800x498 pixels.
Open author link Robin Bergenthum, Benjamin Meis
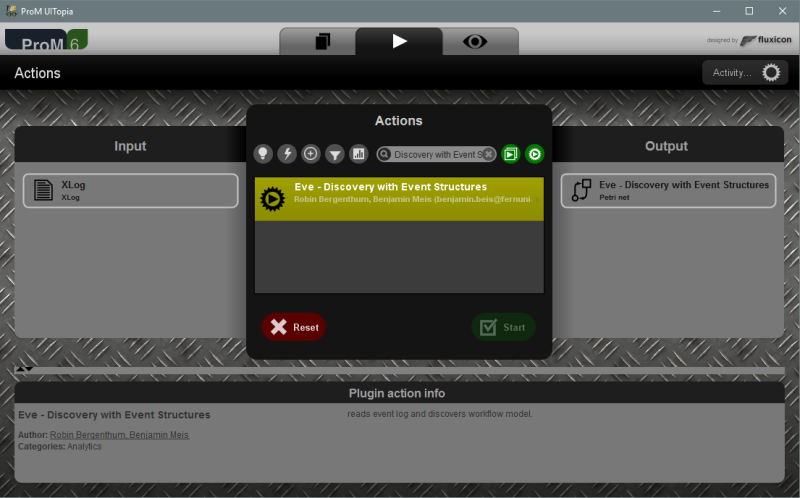pyautogui.click(x=119, y=435)
